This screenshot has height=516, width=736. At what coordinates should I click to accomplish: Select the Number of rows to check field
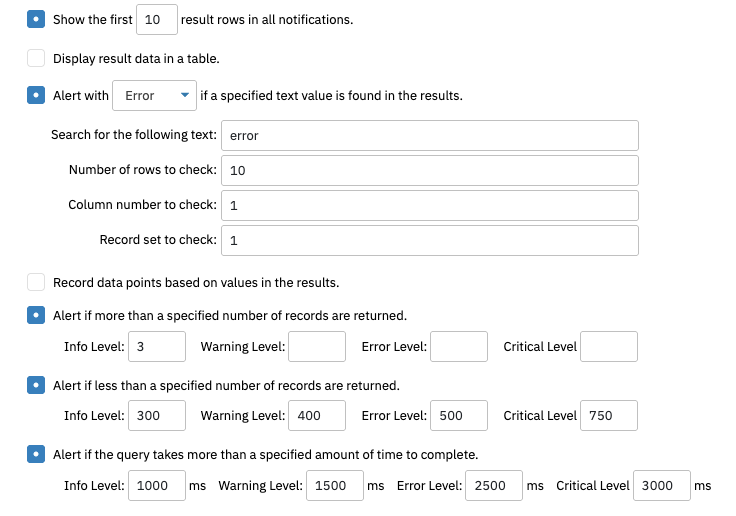430,170
